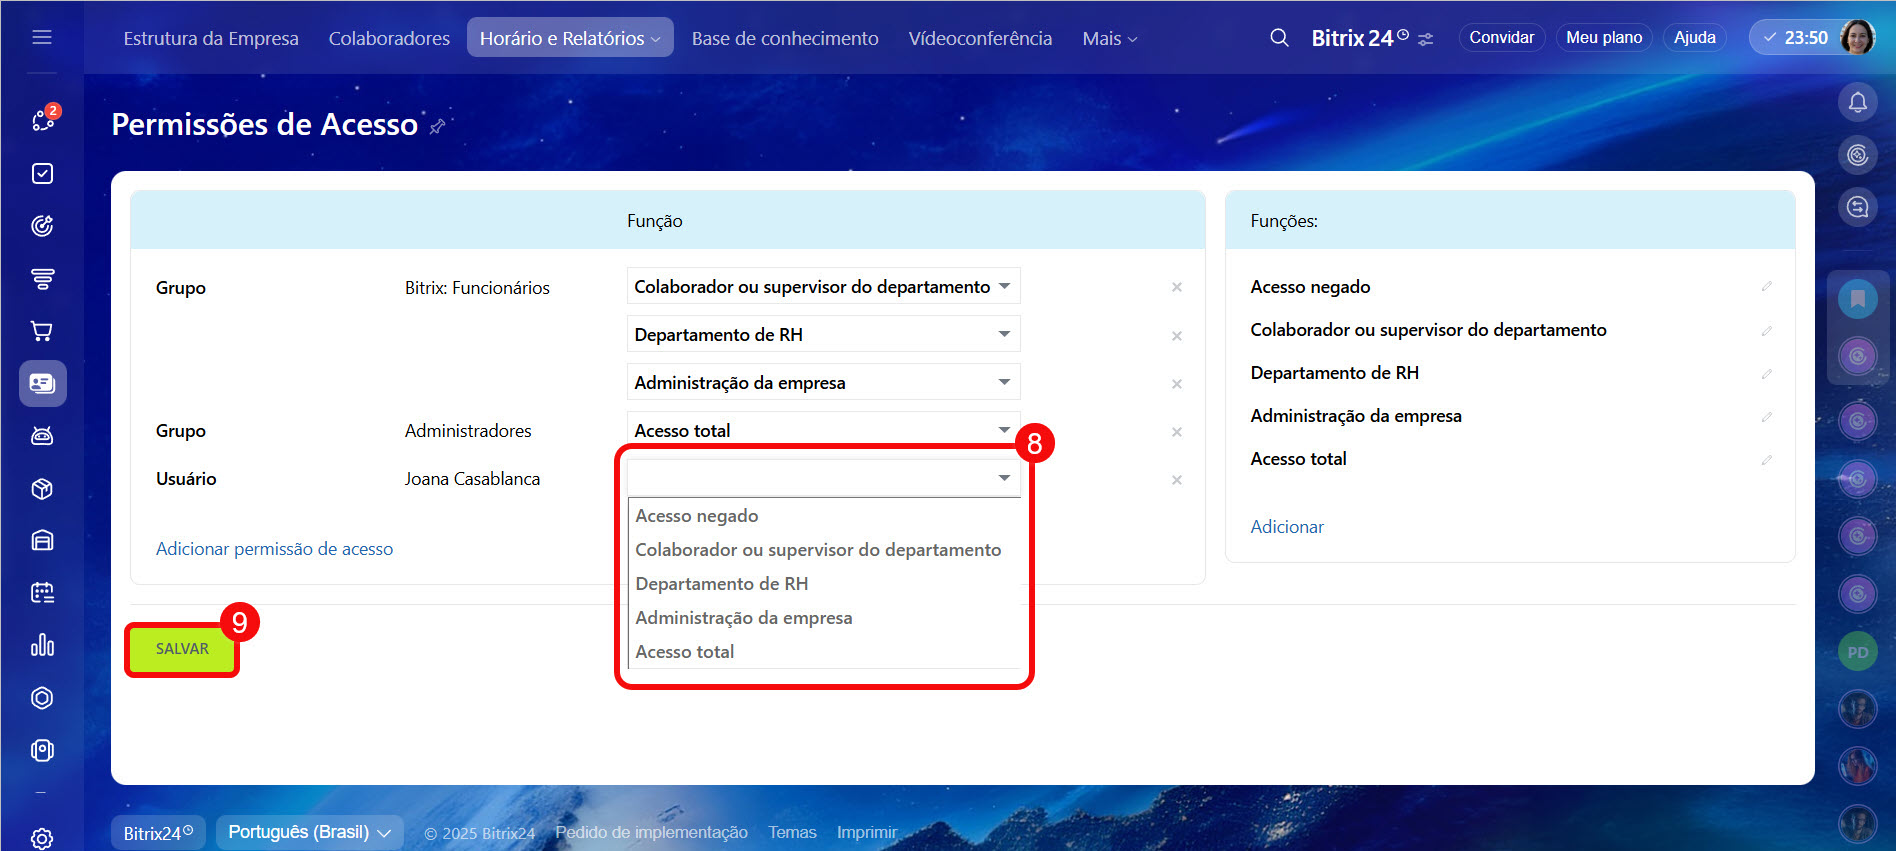Open the notifications bell icon
The image size is (1896, 851).
(x=1857, y=102)
